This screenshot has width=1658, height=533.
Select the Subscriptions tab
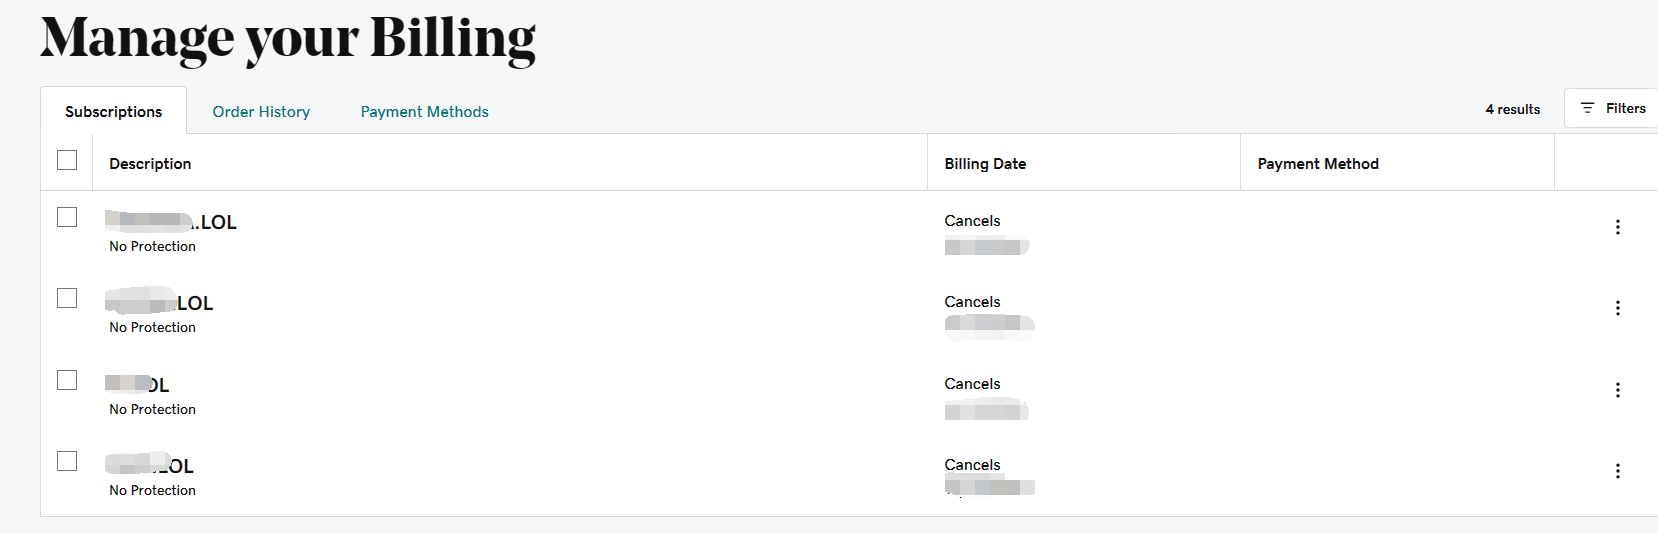point(113,112)
